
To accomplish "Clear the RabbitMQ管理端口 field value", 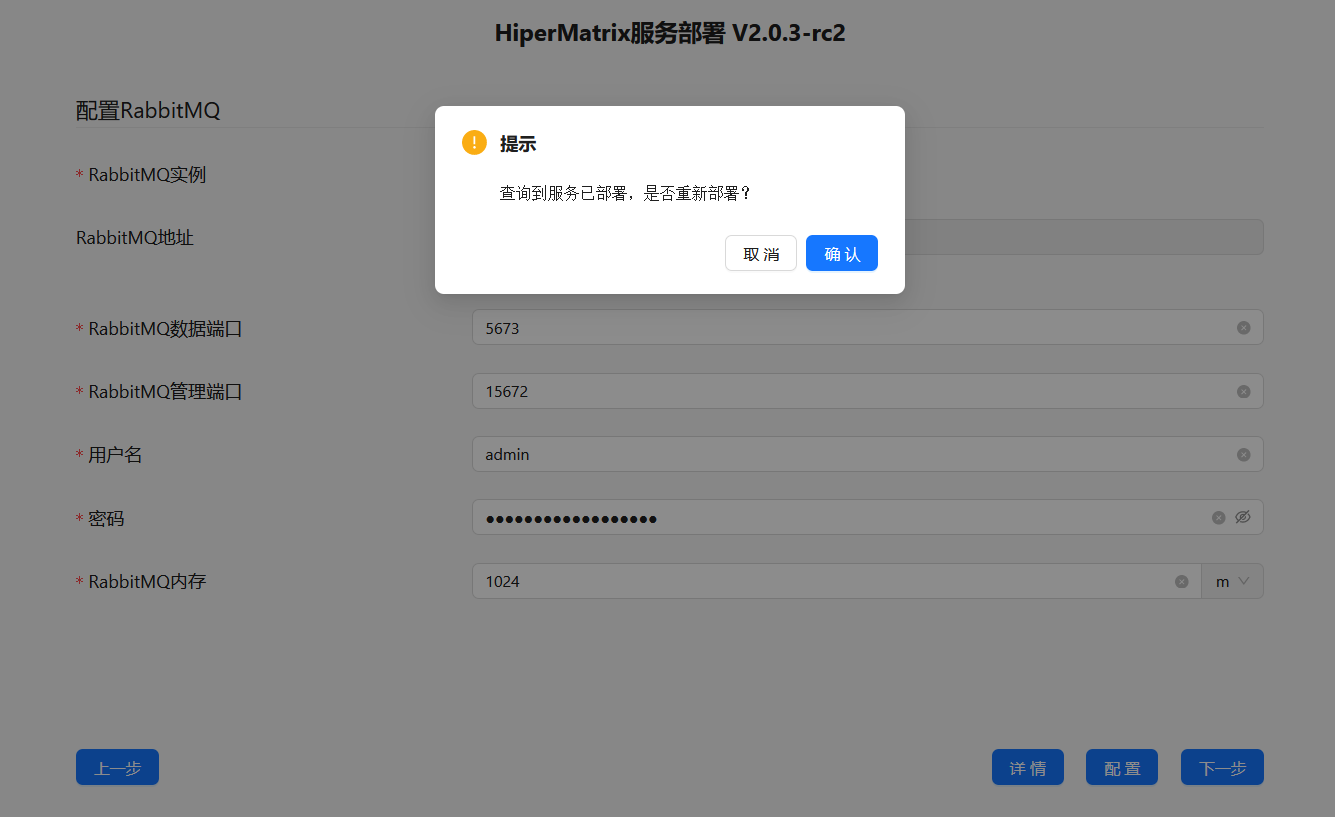I will click(1243, 391).
